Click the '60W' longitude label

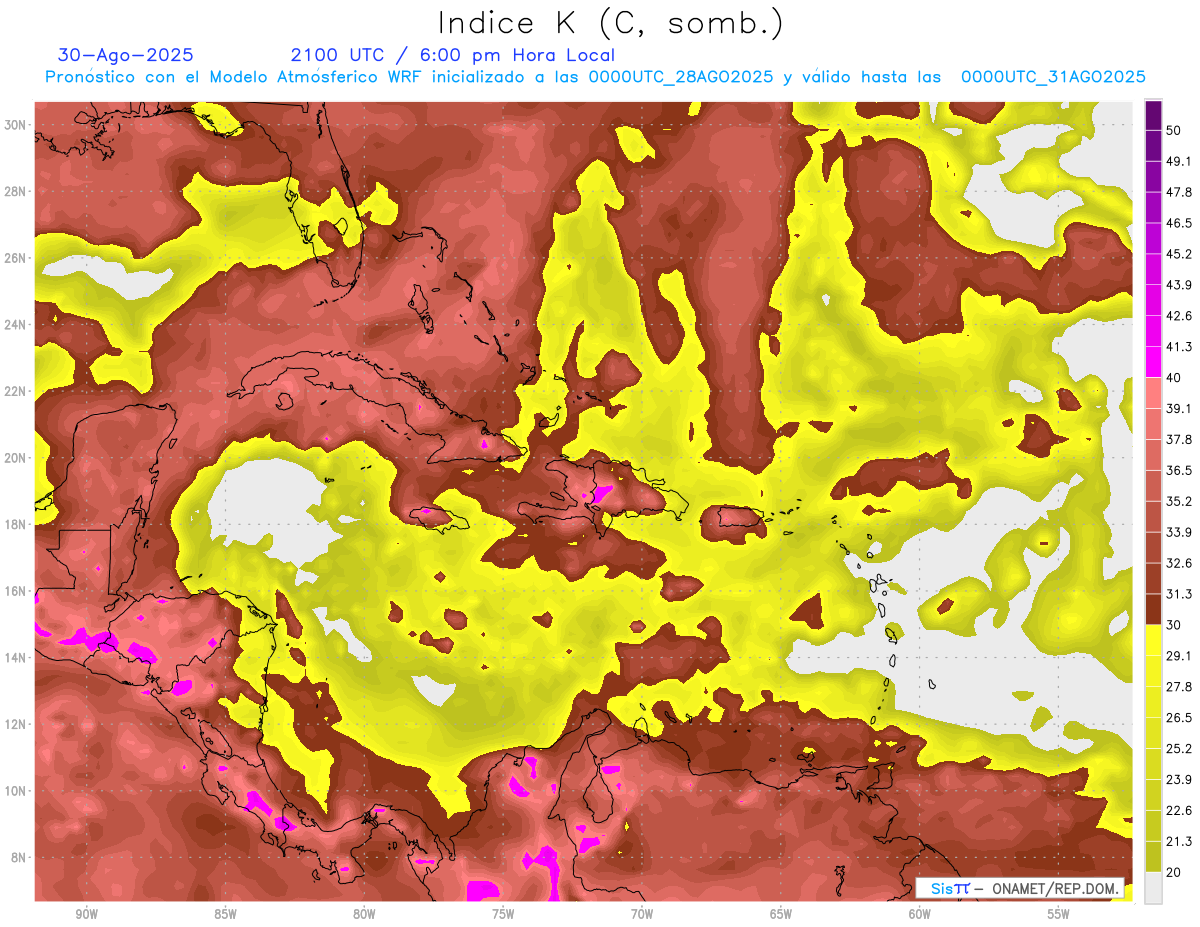[x=920, y=914]
